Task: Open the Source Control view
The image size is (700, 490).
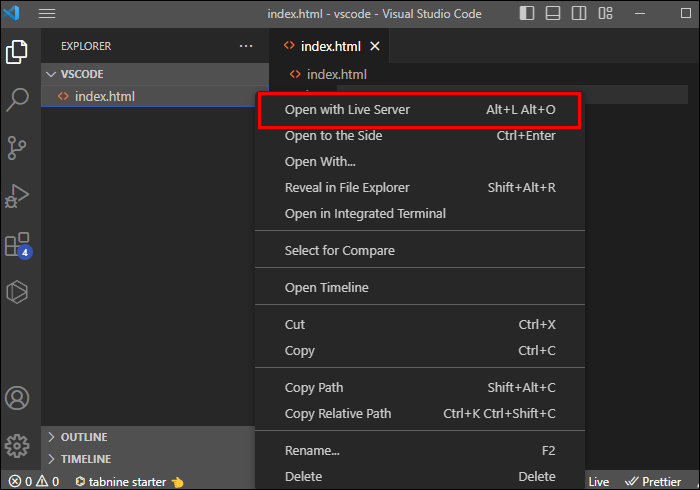Action: [18, 148]
